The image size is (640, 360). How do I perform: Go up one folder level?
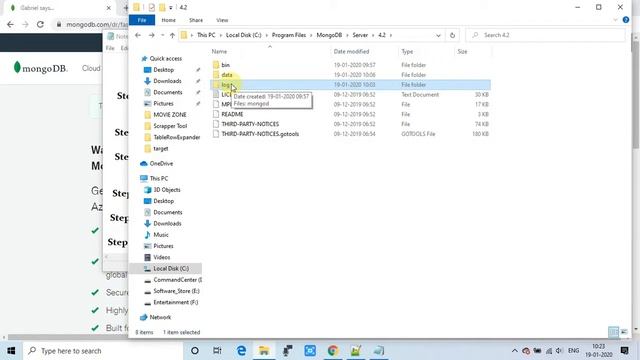172,36
